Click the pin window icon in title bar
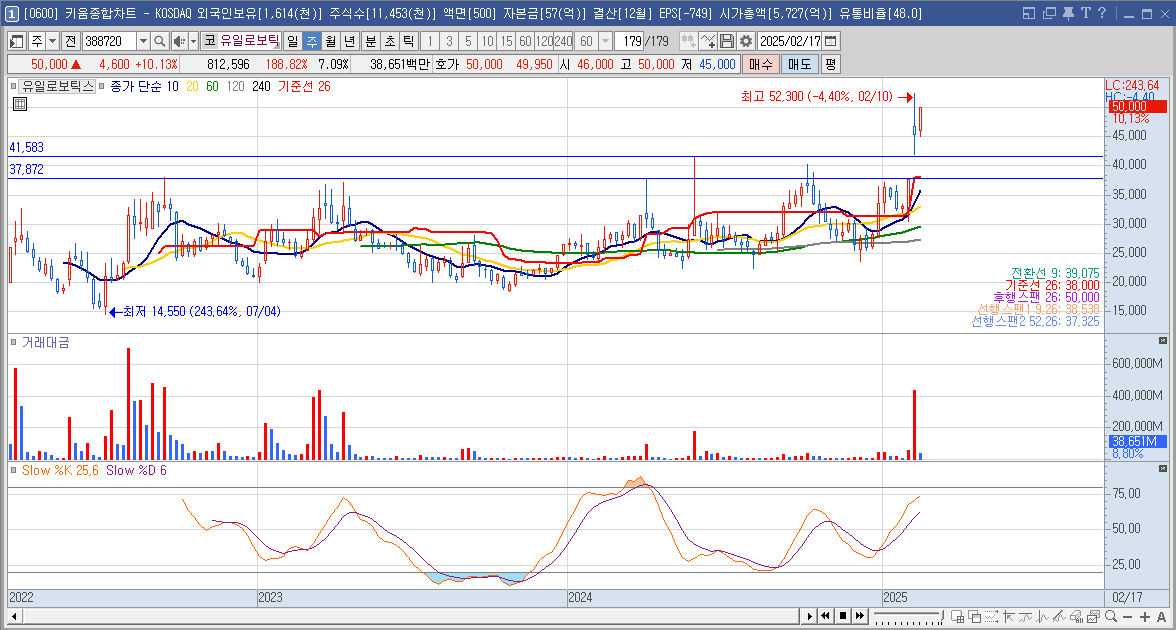 click(1069, 14)
